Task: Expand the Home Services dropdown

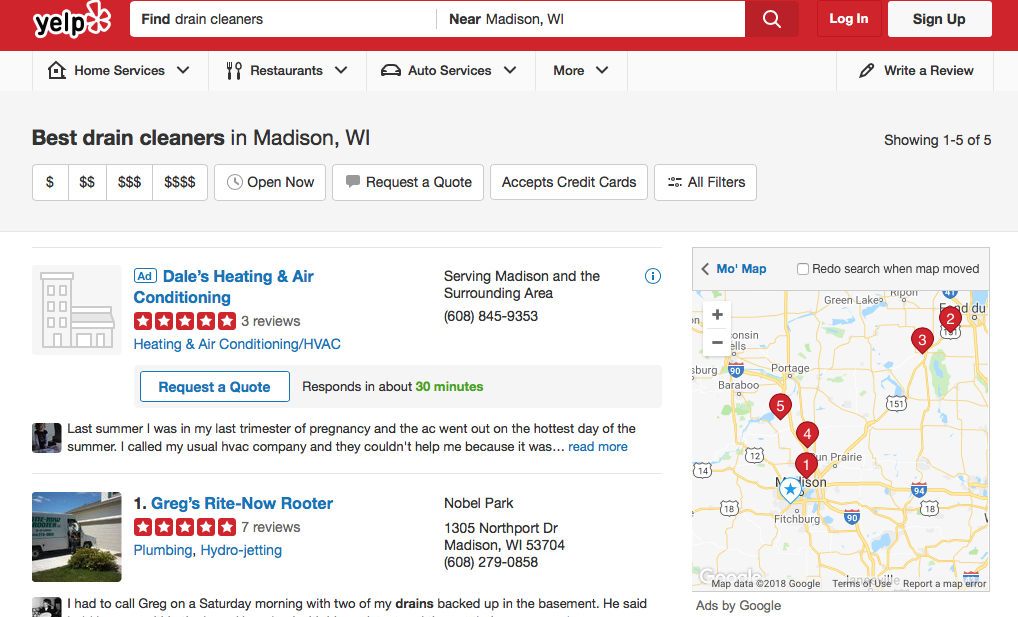Action: point(119,71)
